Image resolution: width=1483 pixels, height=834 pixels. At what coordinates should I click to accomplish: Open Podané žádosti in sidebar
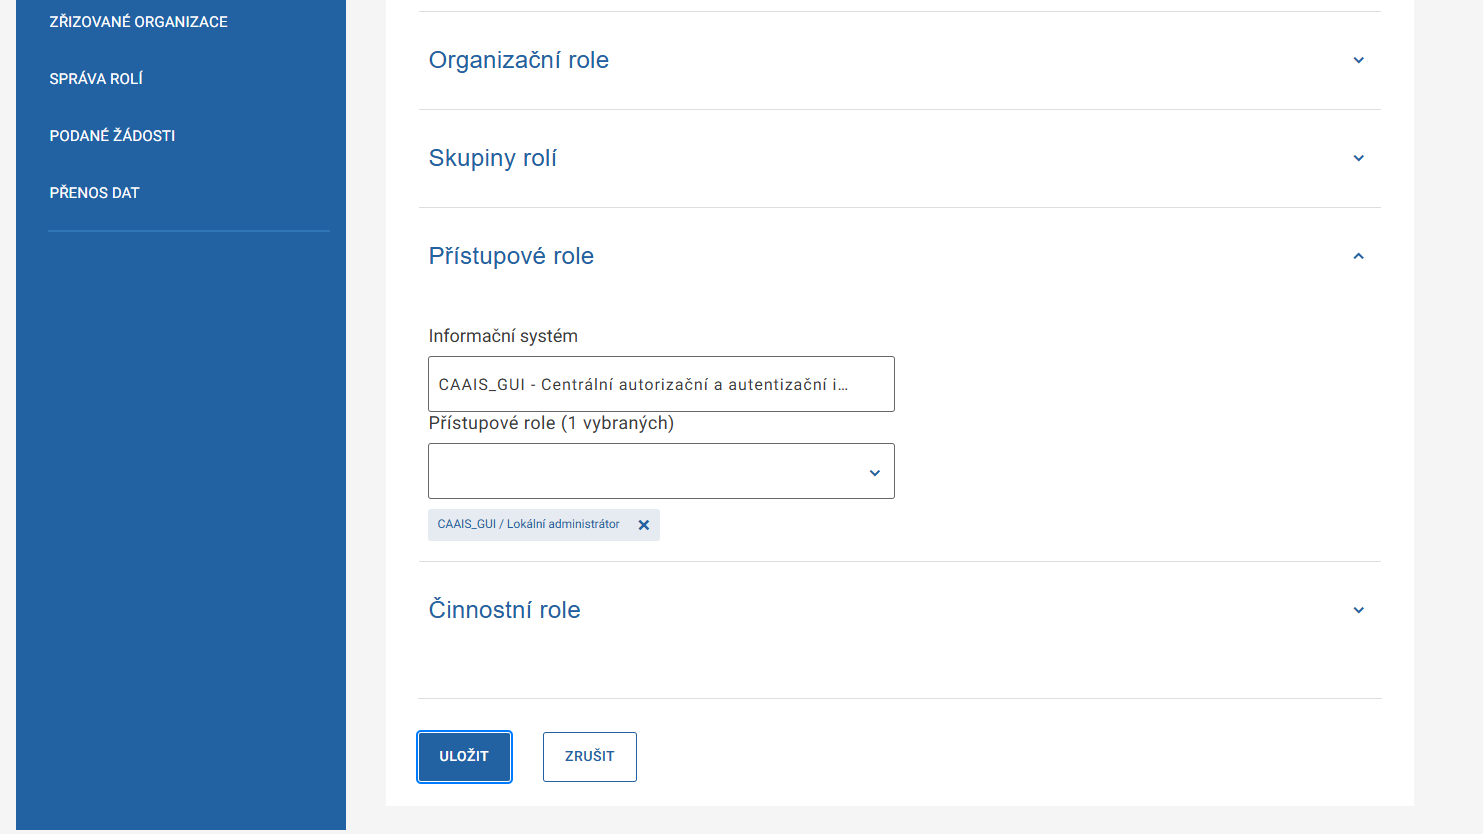(x=112, y=136)
